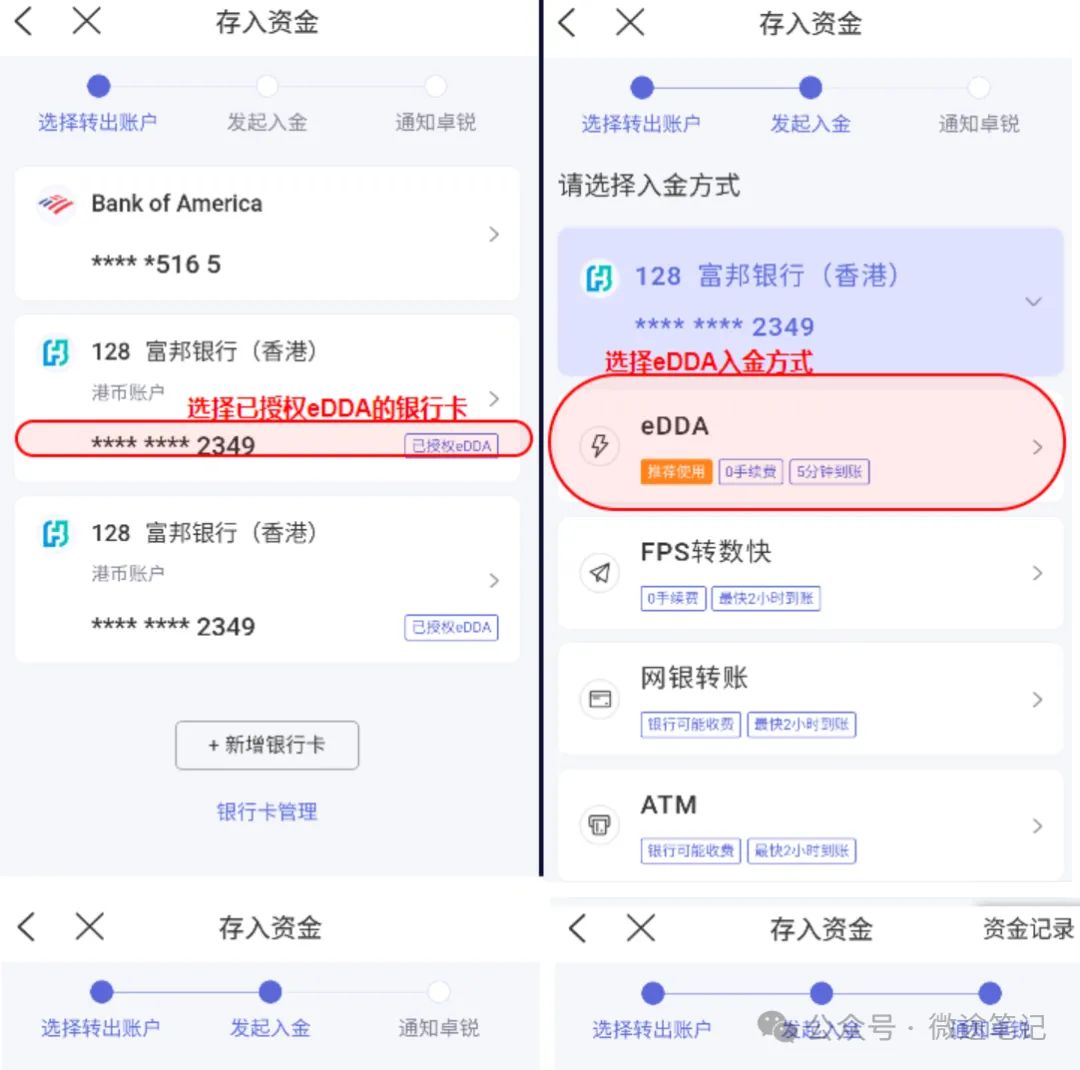Close the top-right deposit screen with X

click(x=630, y=22)
